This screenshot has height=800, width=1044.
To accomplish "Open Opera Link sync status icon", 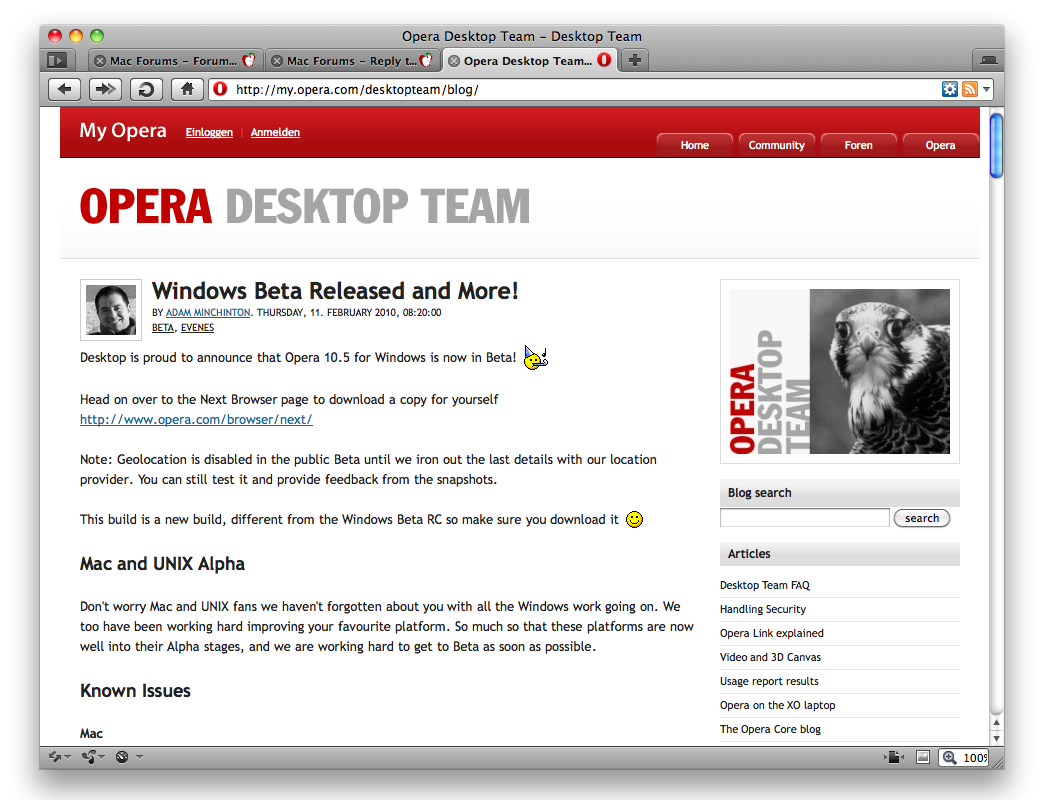I will [x=55, y=756].
